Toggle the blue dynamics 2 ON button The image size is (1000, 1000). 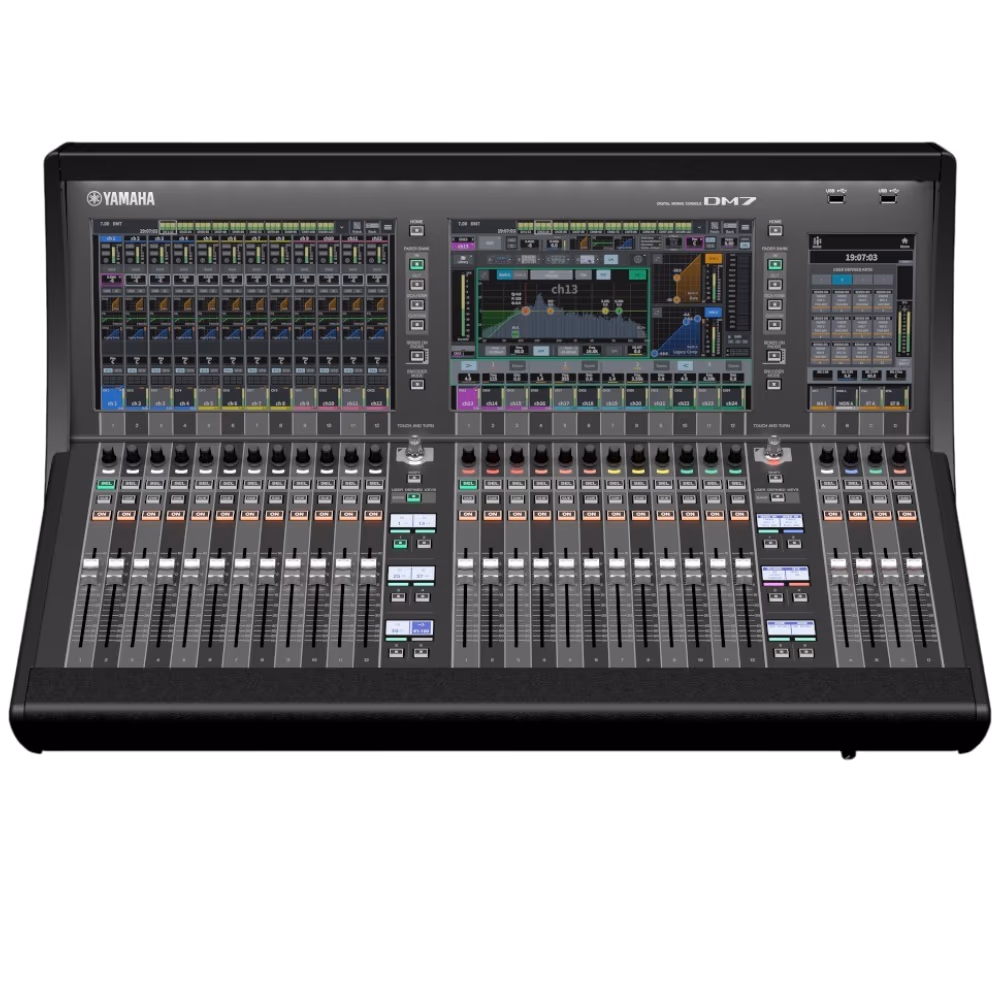[x=712, y=312]
